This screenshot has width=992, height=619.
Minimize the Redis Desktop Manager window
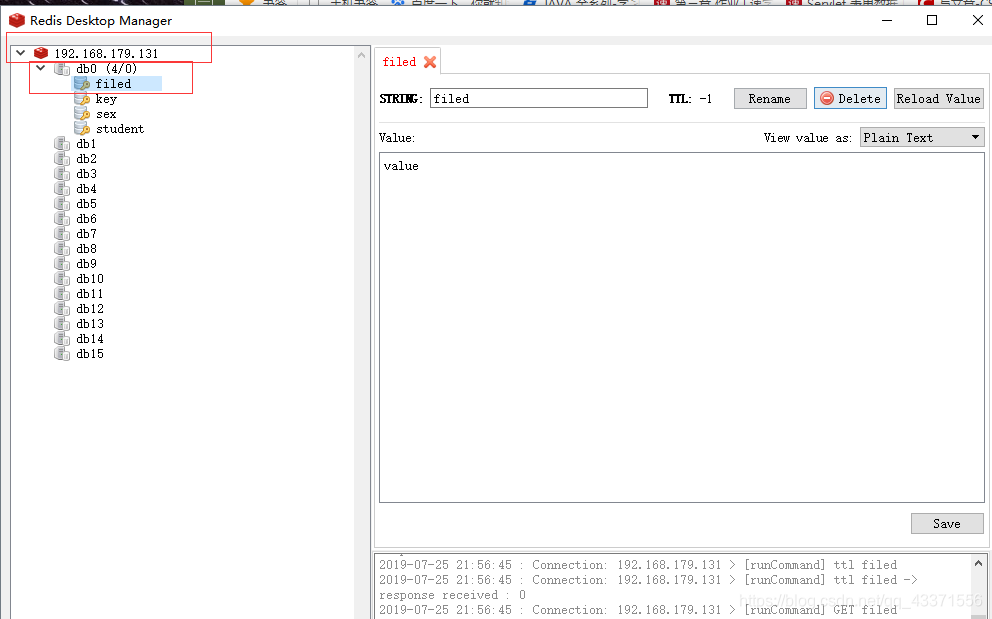click(887, 20)
